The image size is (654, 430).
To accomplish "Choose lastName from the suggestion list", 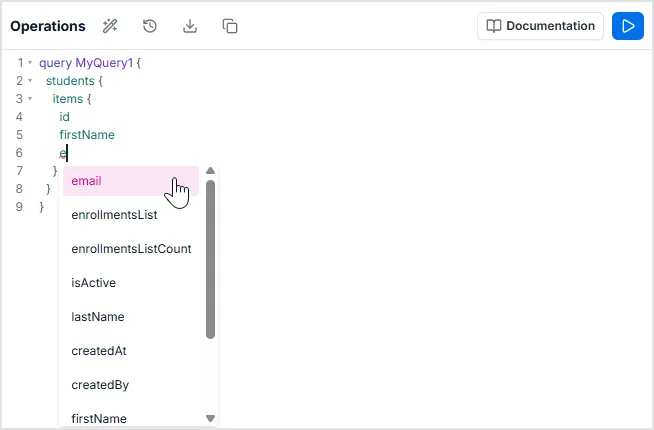I will tap(98, 317).
